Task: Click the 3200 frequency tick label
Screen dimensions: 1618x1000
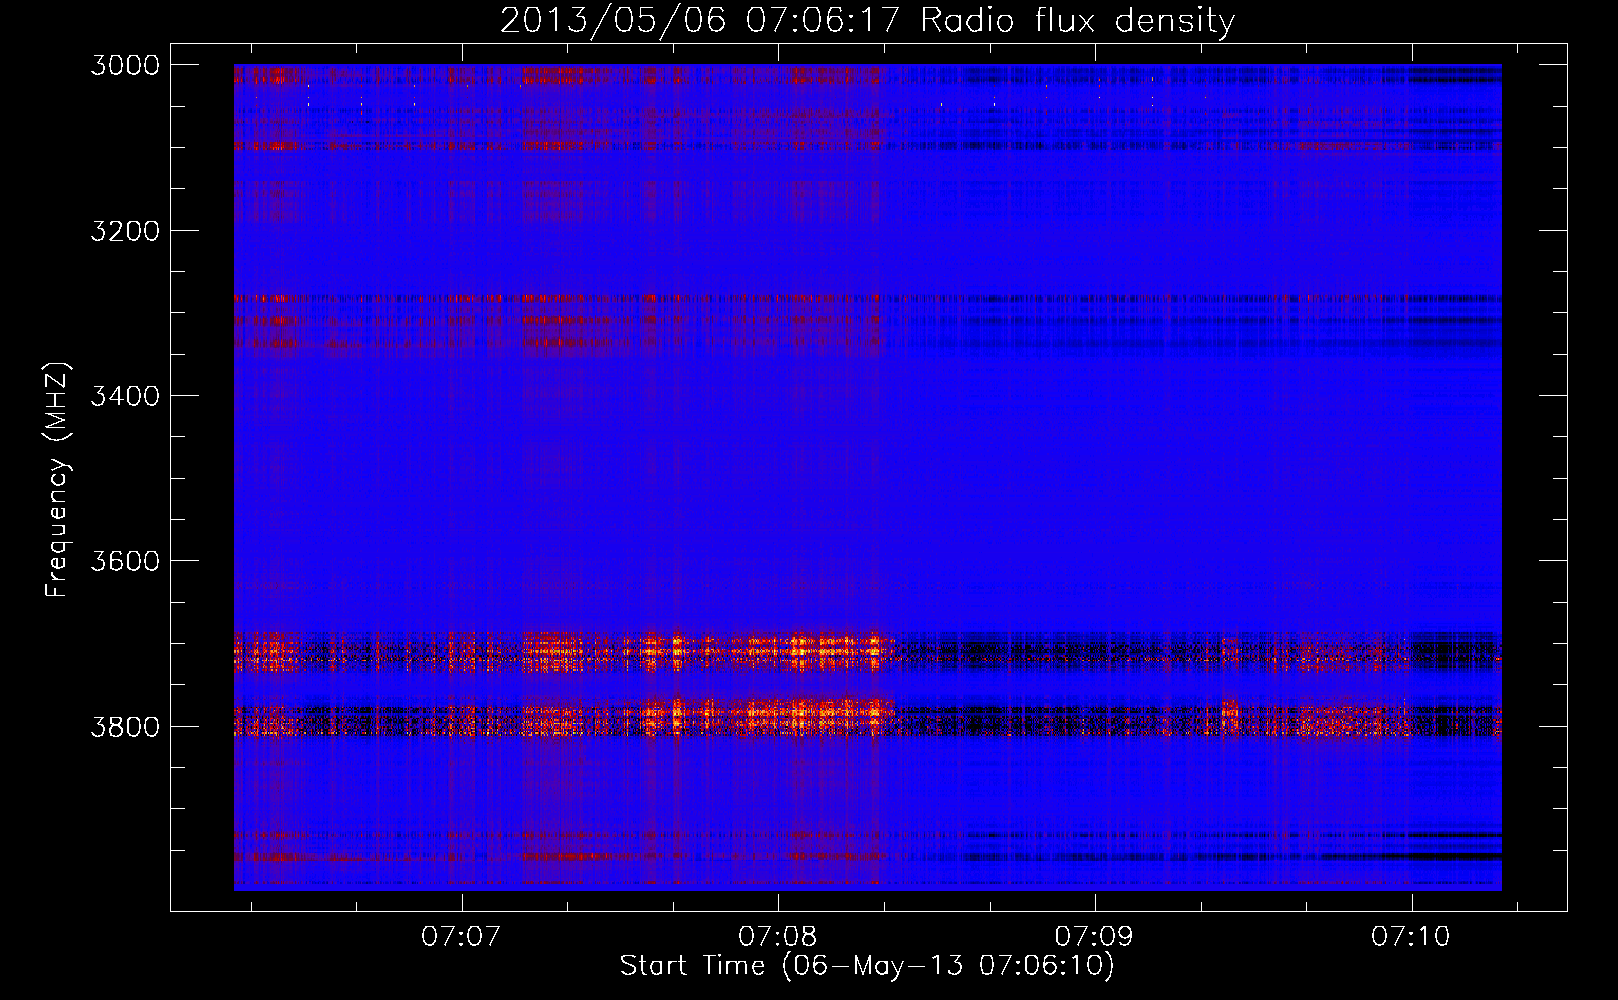Action: point(125,231)
